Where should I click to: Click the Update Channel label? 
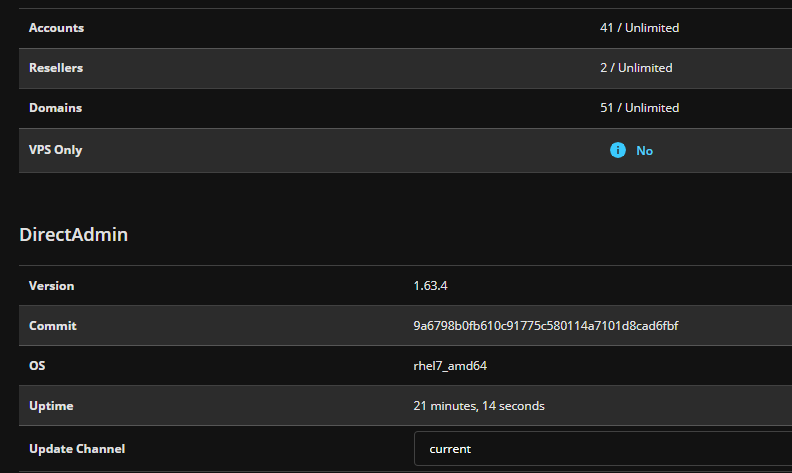coord(77,448)
